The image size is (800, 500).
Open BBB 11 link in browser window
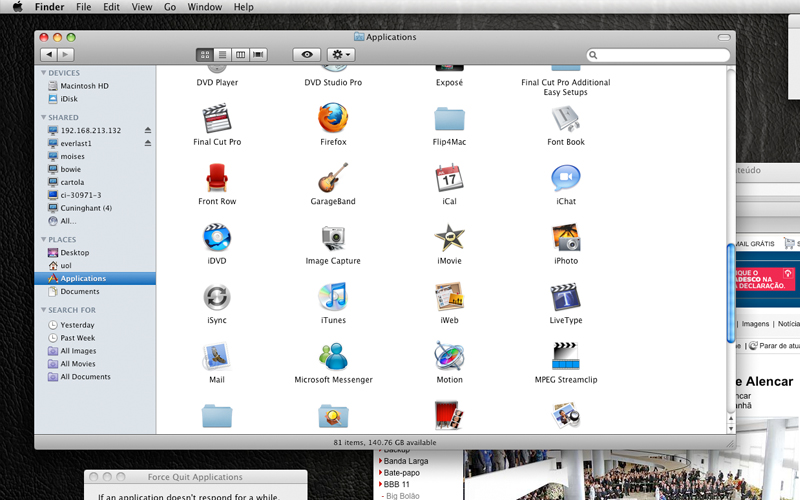point(396,485)
